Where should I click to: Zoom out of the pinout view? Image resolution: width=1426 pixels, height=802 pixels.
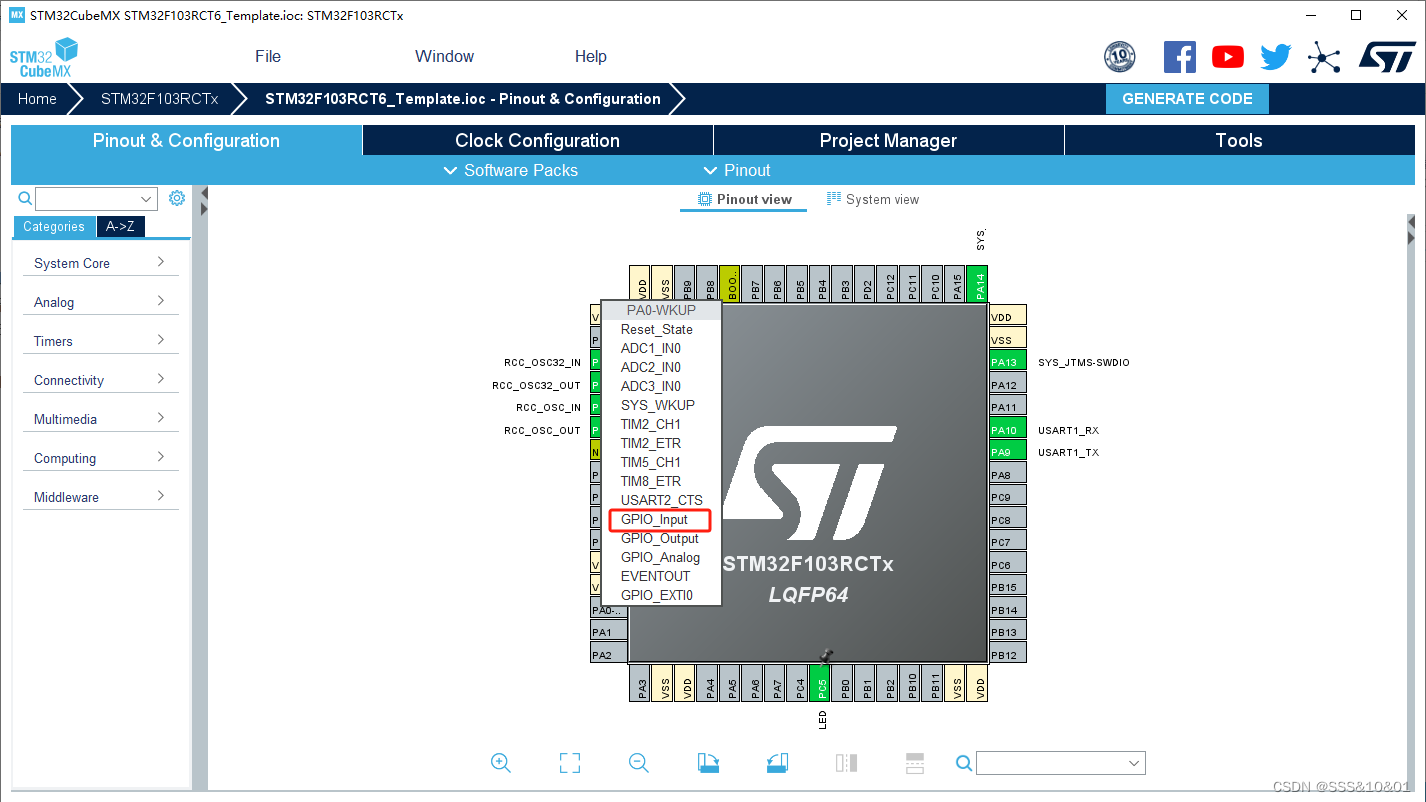click(x=639, y=763)
